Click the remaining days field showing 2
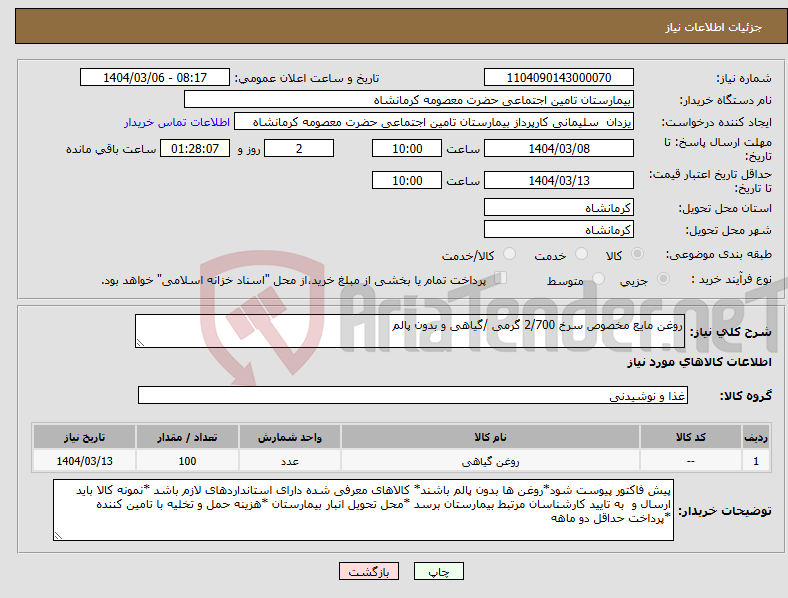The height and width of the screenshot is (598, 788). tap(299, 148)
